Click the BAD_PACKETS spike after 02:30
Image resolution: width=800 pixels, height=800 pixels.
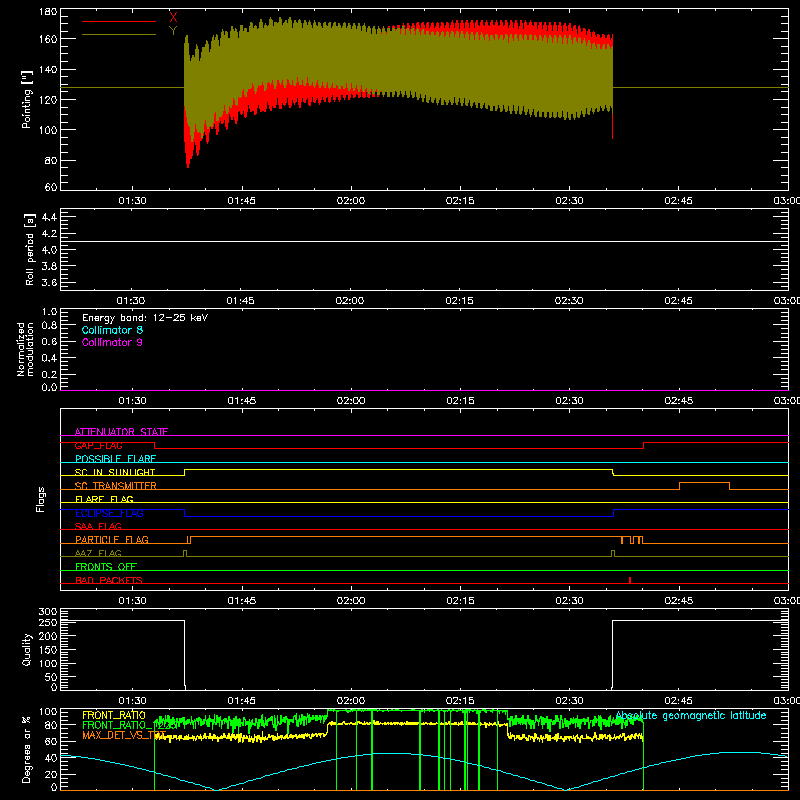pyautogui.click(x=630, y=580)
